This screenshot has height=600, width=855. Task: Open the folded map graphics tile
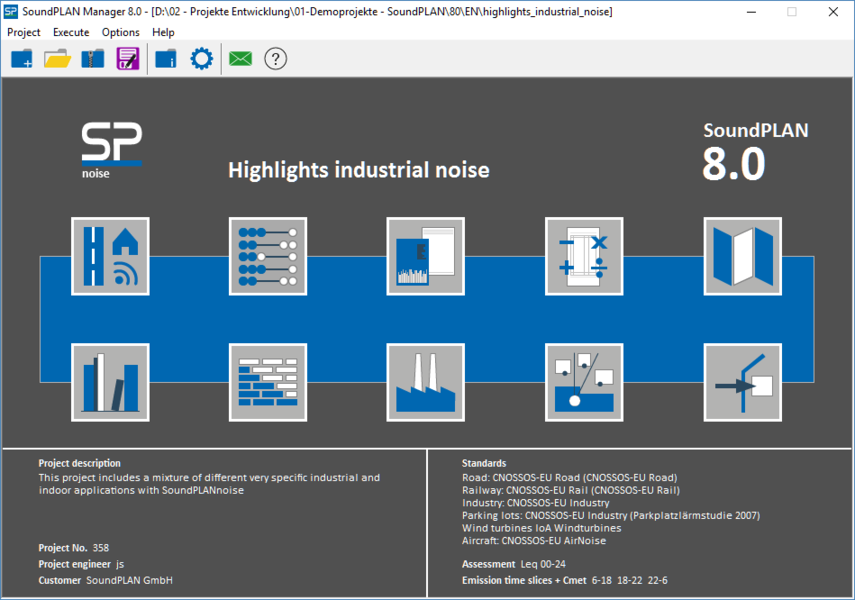[x=742, y=256]
